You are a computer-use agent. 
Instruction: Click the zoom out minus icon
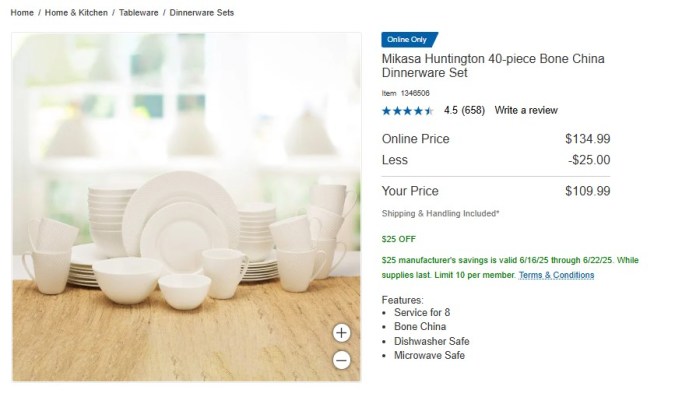click(341, 360)
